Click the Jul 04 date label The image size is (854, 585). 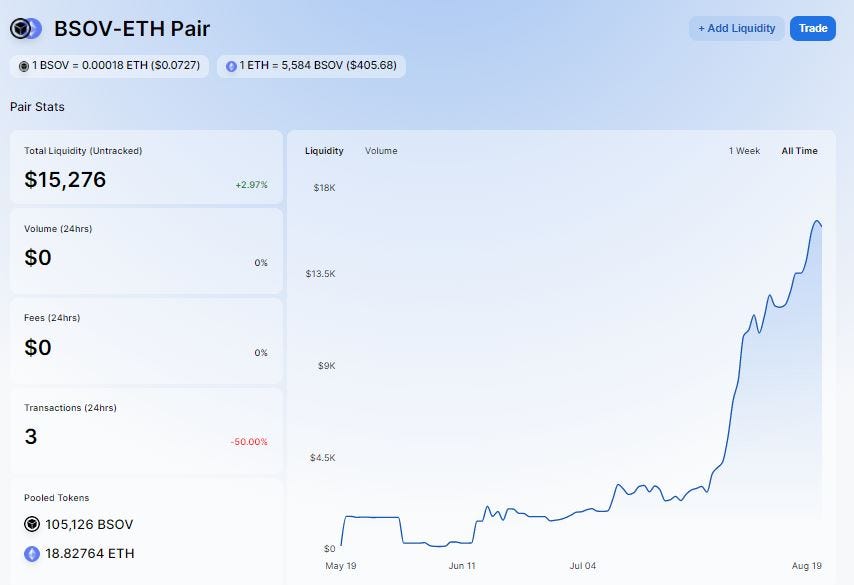point(583,566)
